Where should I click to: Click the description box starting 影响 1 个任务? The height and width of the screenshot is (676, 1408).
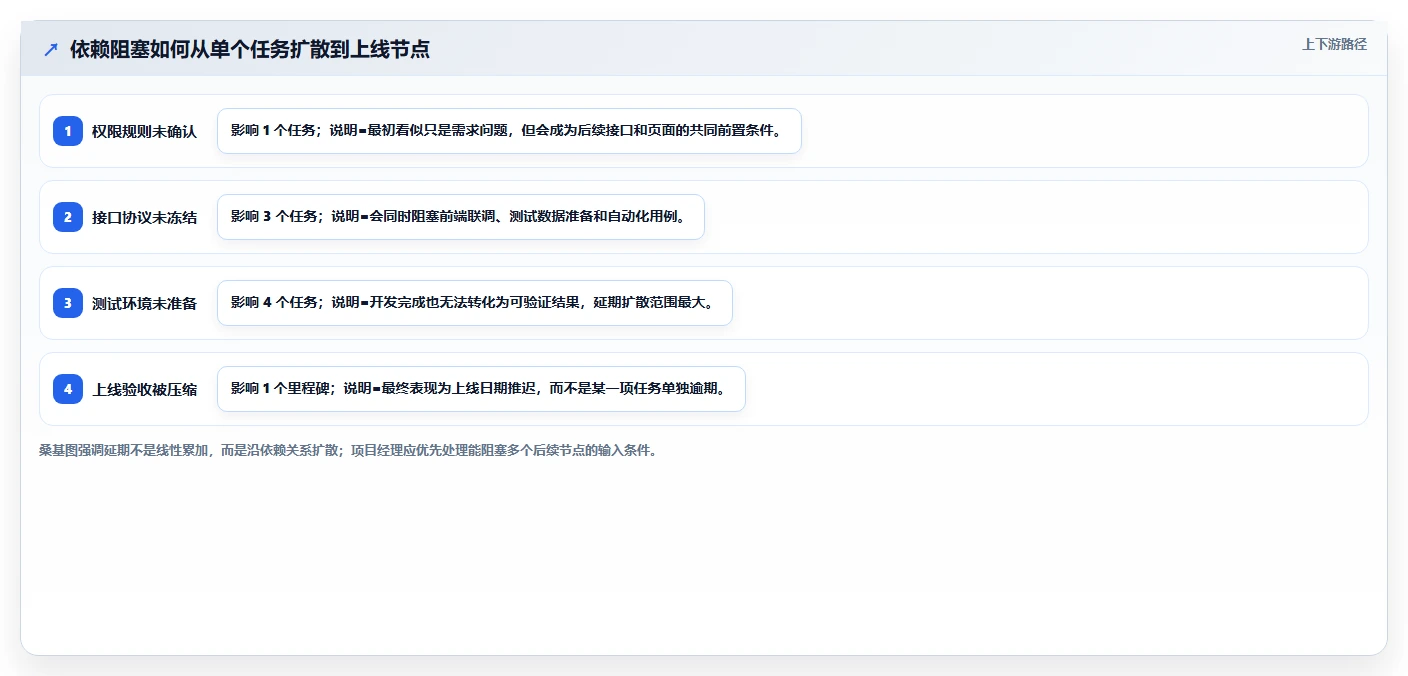tap(509, 131)
